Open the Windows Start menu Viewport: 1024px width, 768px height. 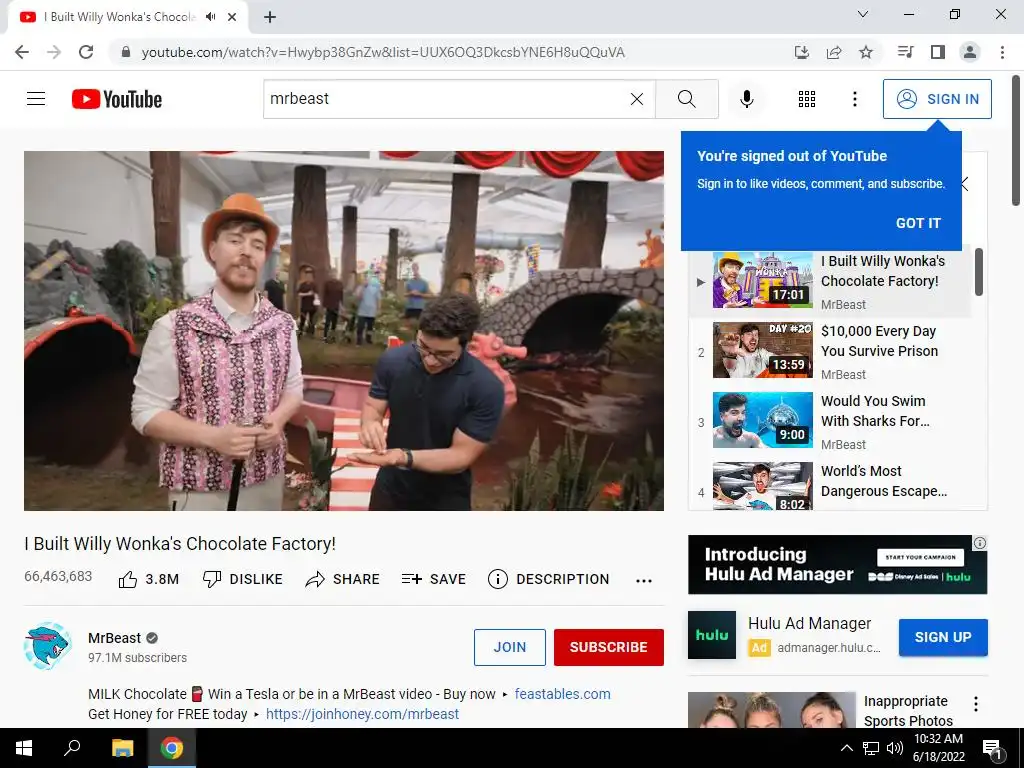pyautogui.click(x=24, y=748)
